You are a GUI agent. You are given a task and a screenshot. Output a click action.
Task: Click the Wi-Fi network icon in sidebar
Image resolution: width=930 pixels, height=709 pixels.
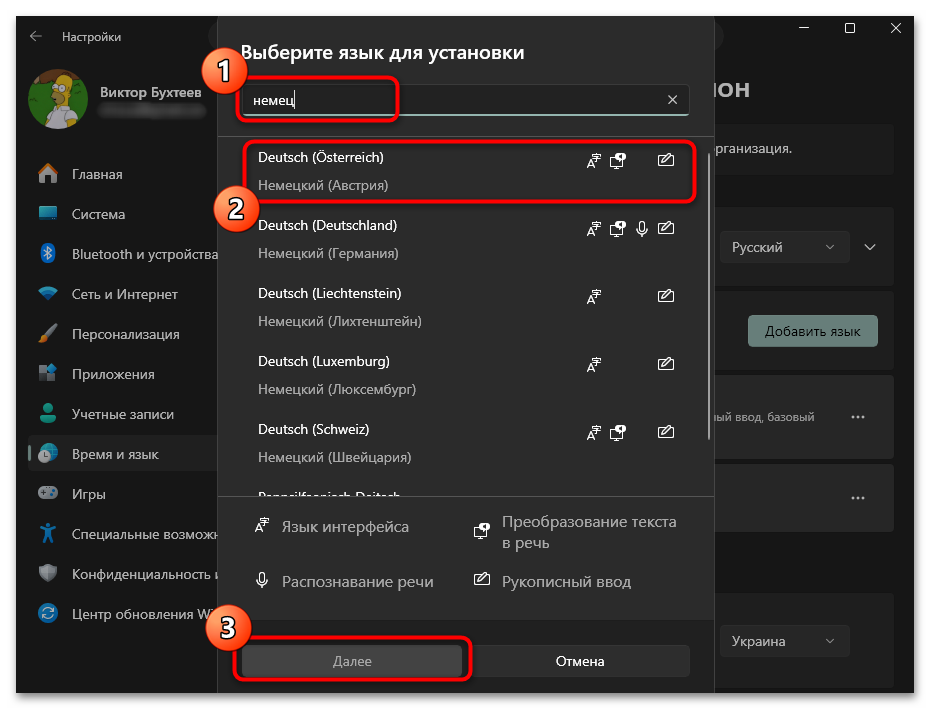point(48,294)
